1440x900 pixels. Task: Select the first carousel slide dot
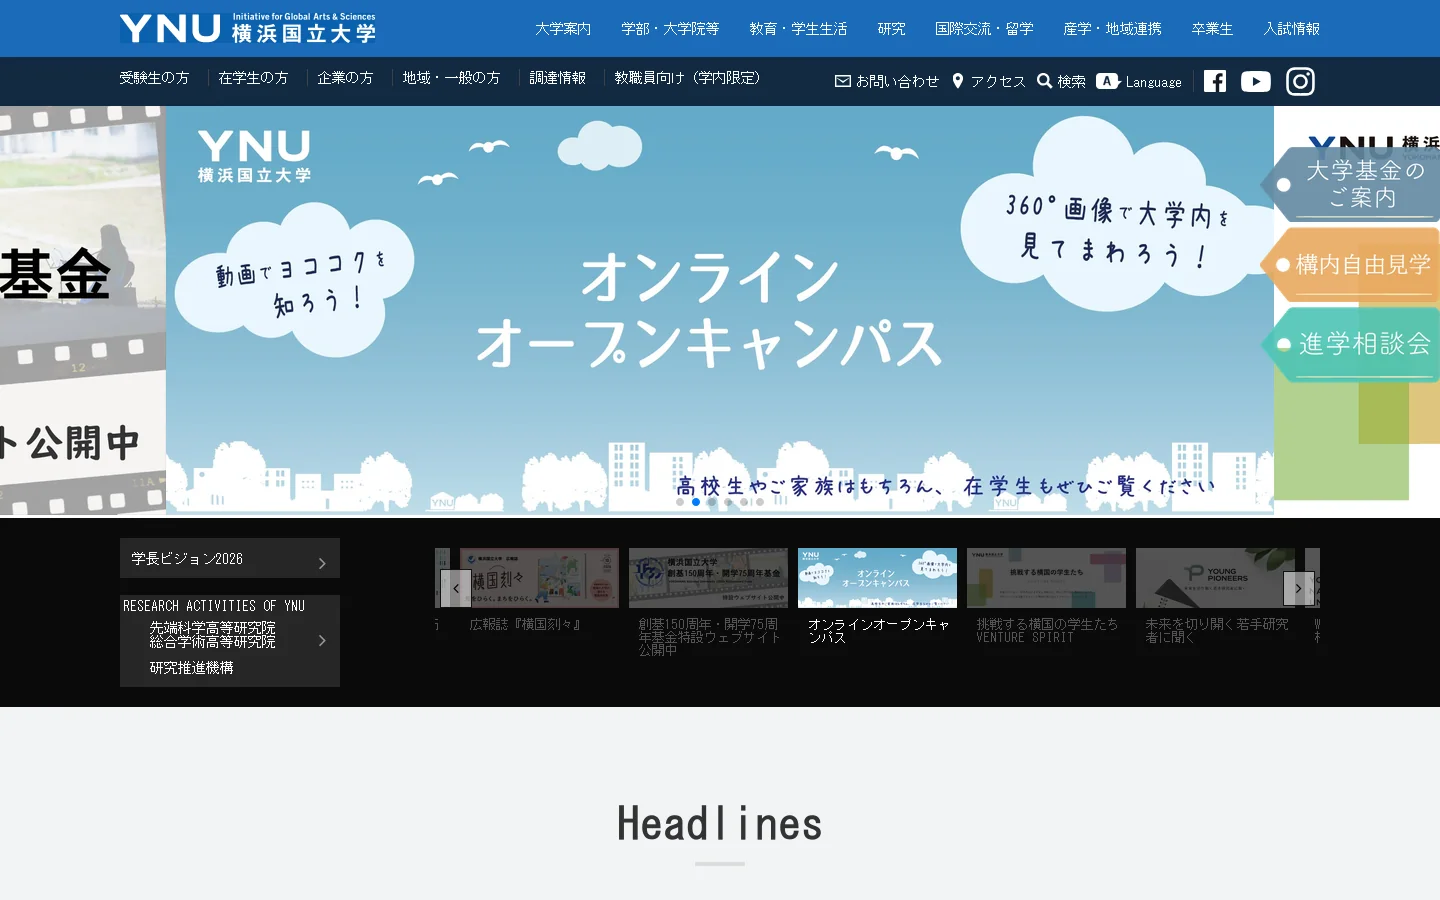680,502
